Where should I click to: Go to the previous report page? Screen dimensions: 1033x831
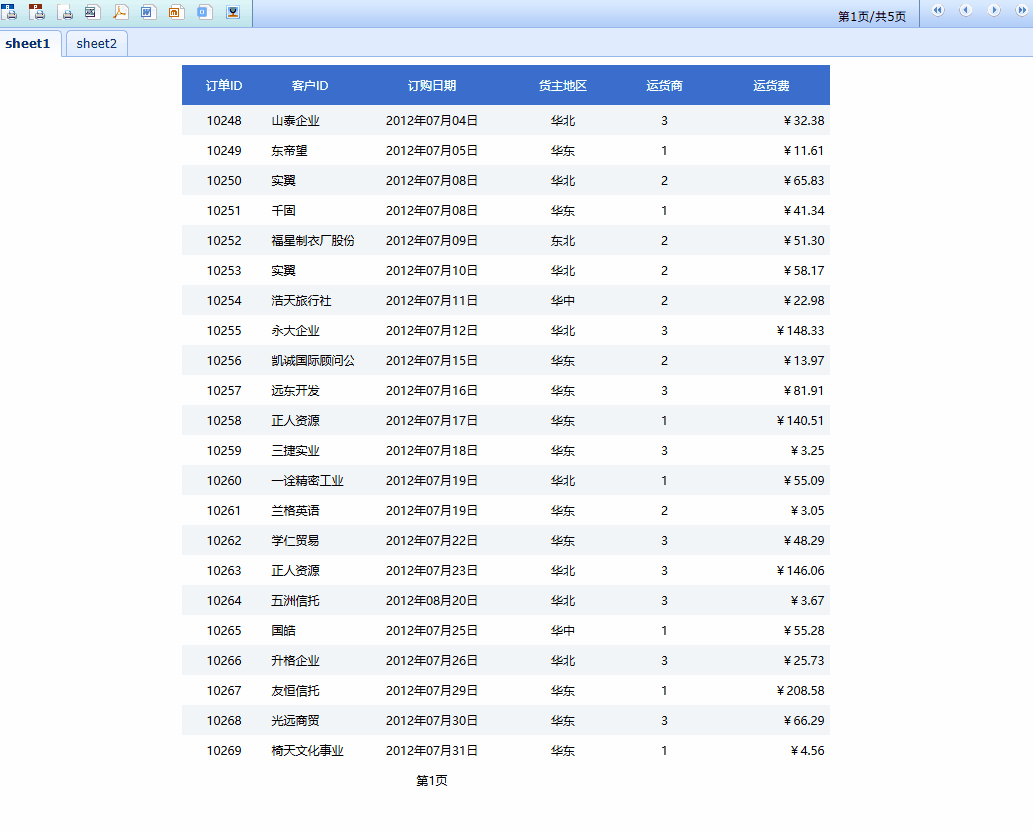[x=966, y=10]
